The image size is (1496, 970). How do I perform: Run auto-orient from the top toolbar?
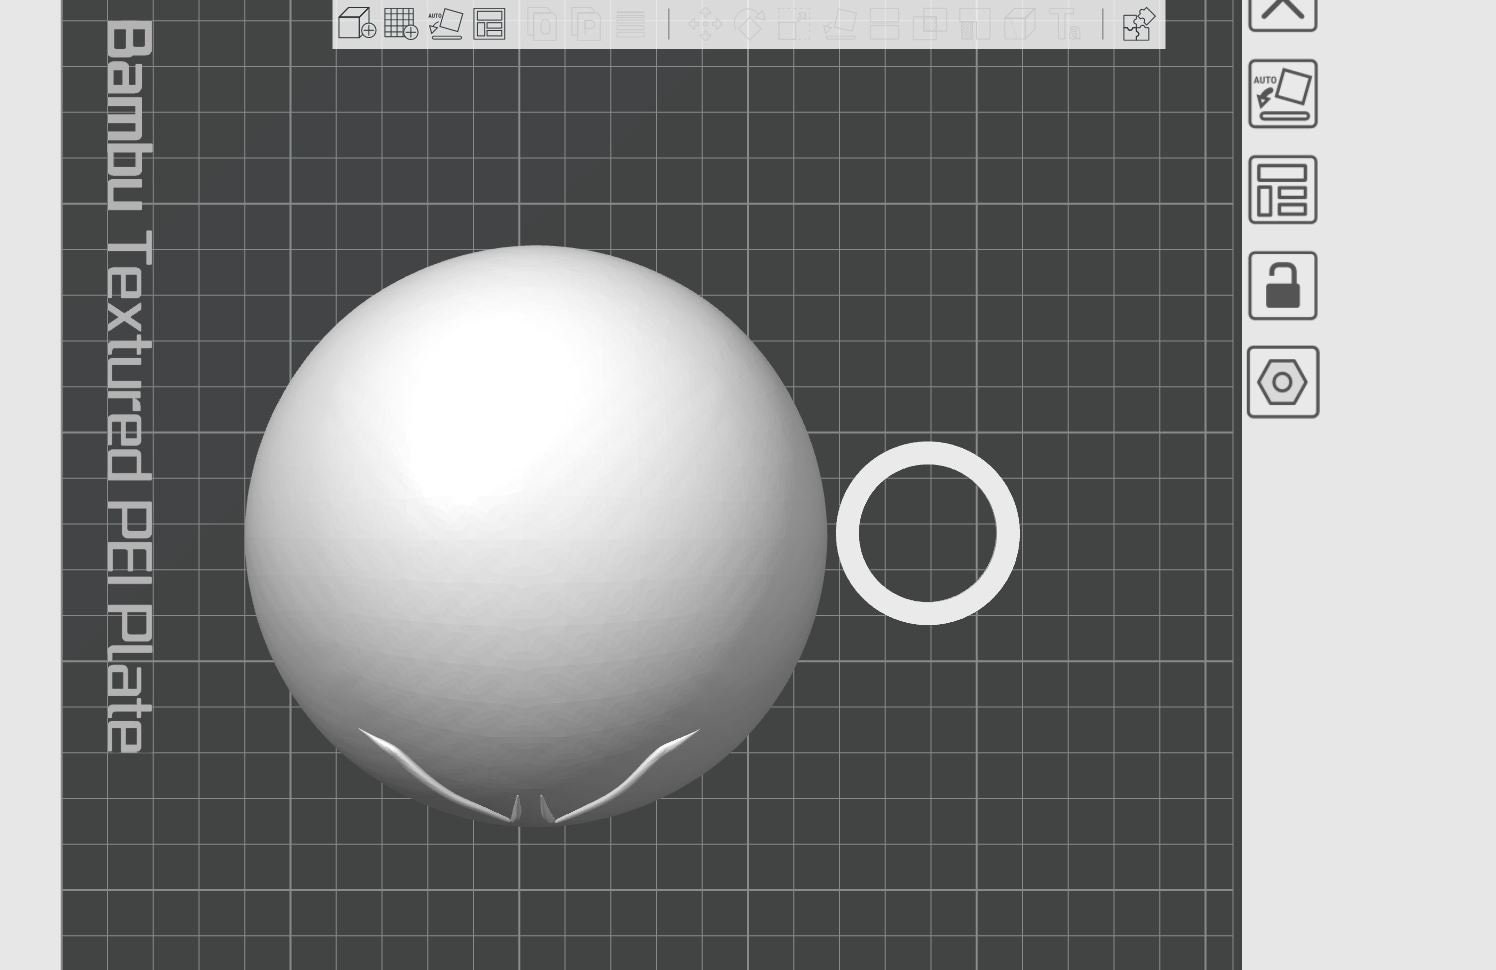pos(446,24)
